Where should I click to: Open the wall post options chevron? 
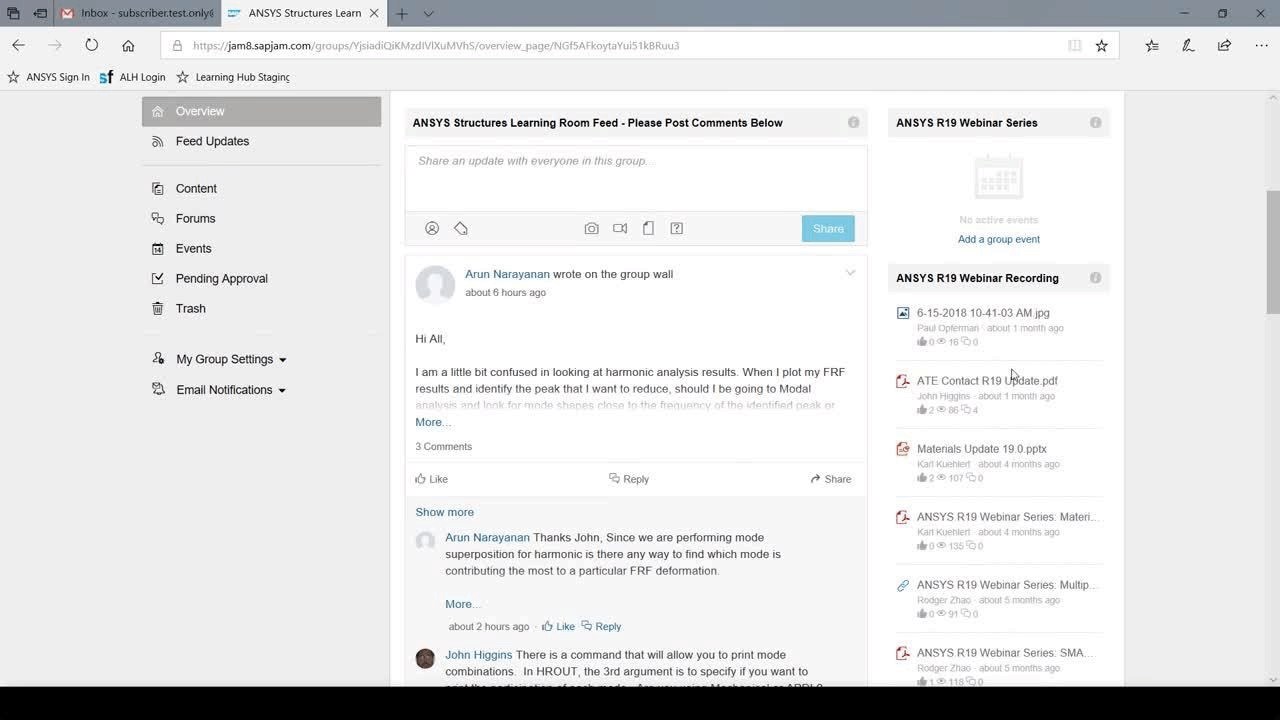(x=850, y=273)
